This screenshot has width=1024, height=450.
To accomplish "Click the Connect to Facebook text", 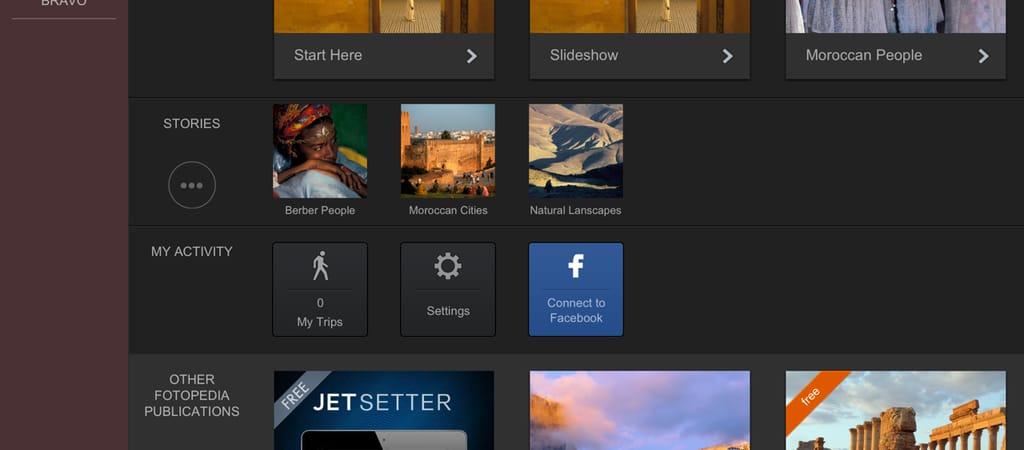I will click(x=576, y=310).
